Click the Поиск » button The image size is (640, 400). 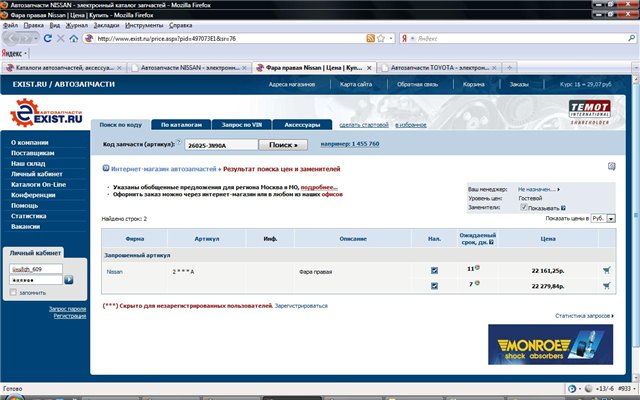click(283, 145)
